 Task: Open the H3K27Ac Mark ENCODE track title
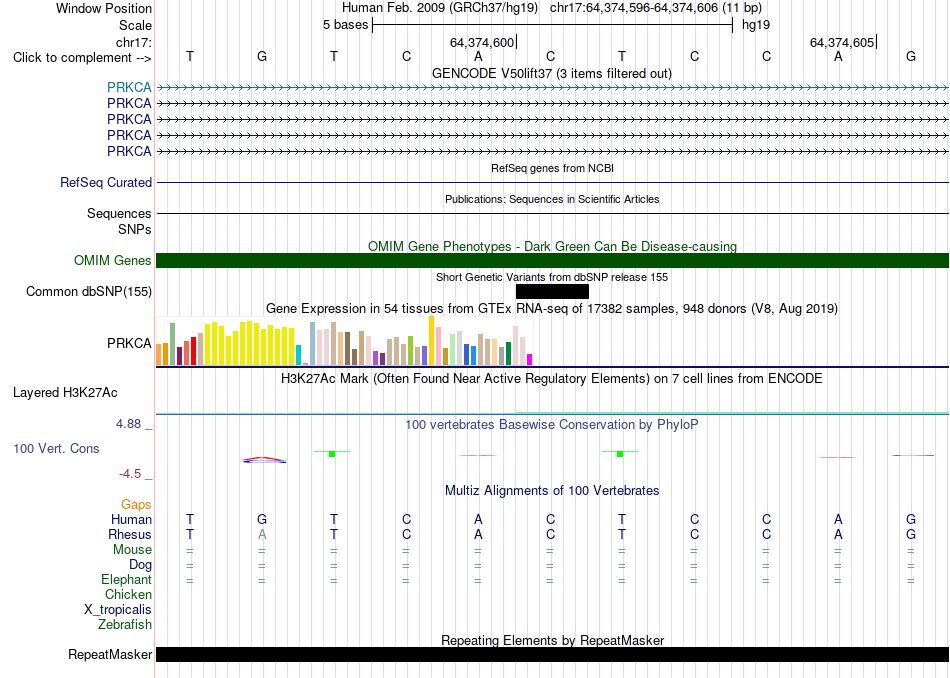[552, 379]
